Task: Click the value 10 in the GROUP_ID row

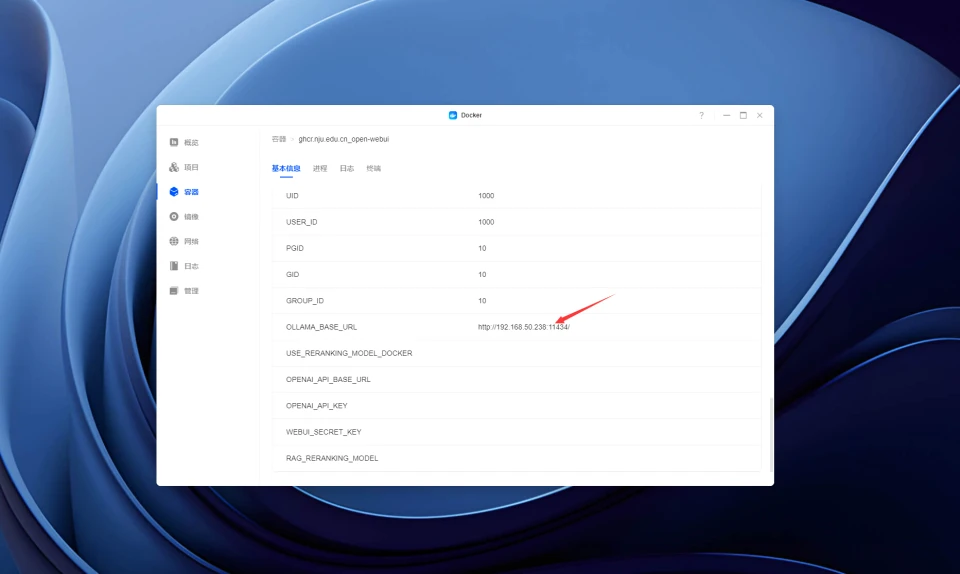Action: point(482,301)
